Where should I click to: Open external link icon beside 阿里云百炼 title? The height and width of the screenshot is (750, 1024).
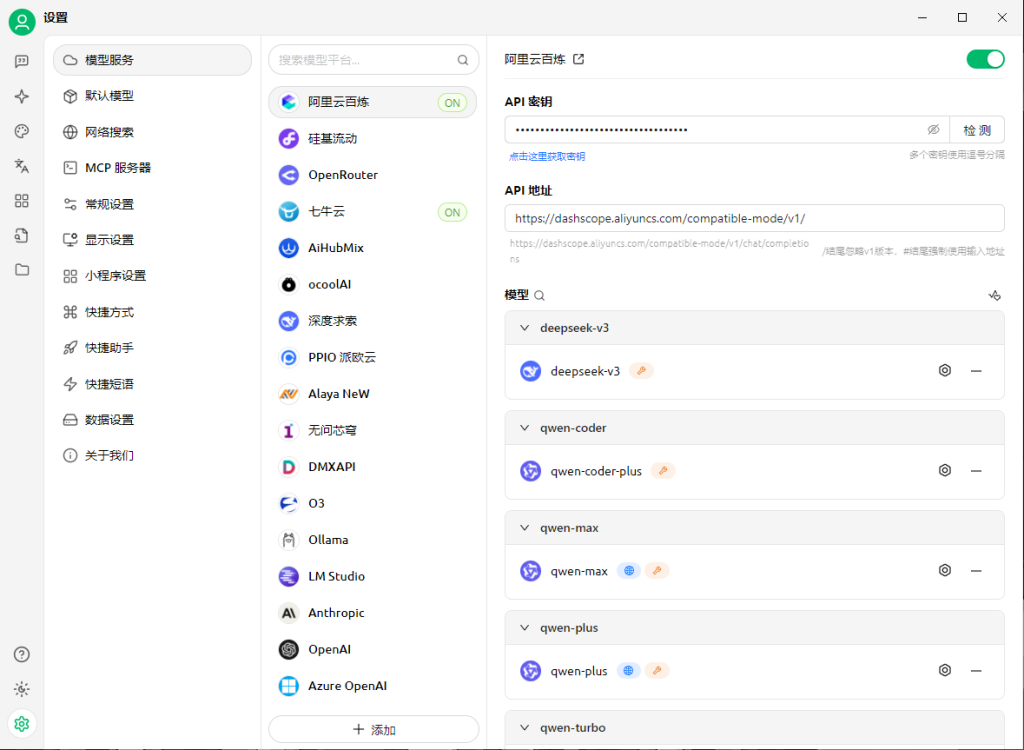tap(578, 59)
